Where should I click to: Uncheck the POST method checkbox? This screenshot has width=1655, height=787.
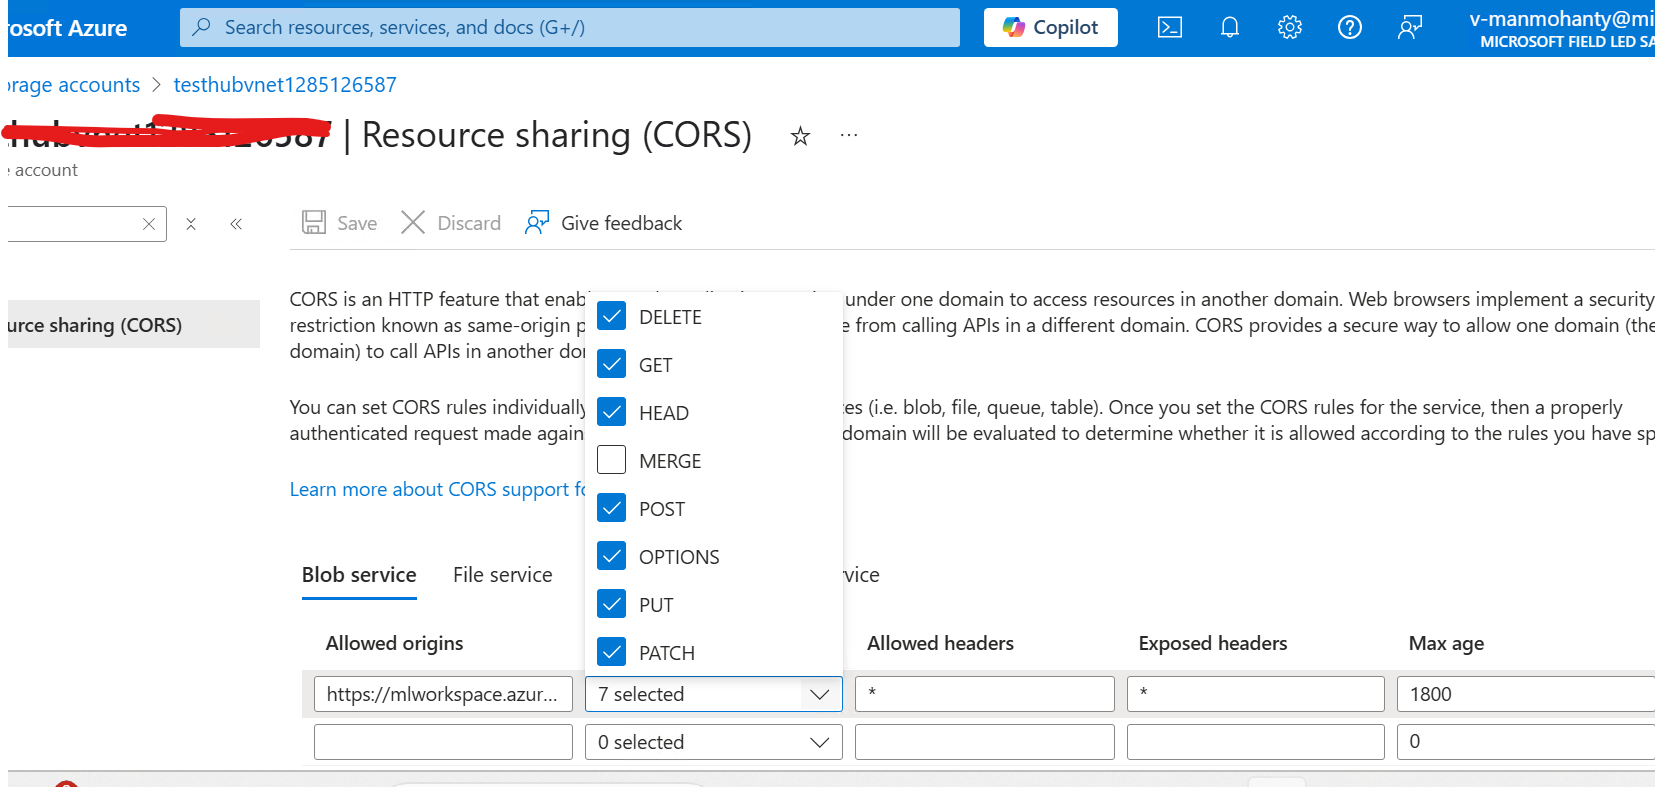612,508
